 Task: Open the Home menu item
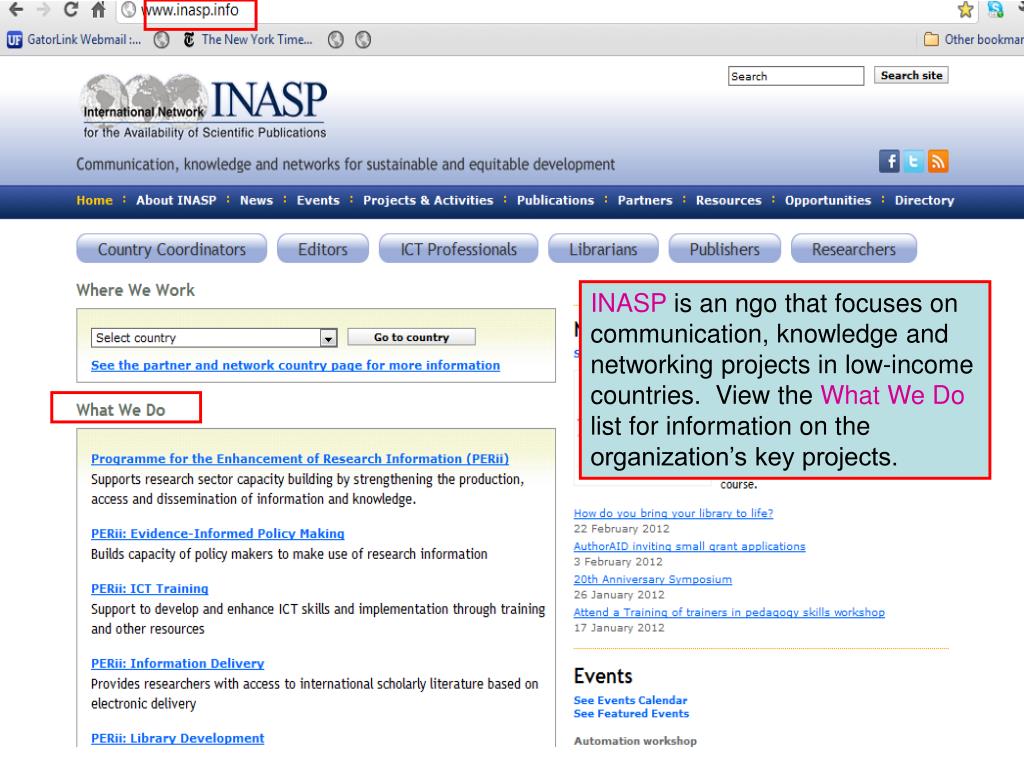(95, 200)
